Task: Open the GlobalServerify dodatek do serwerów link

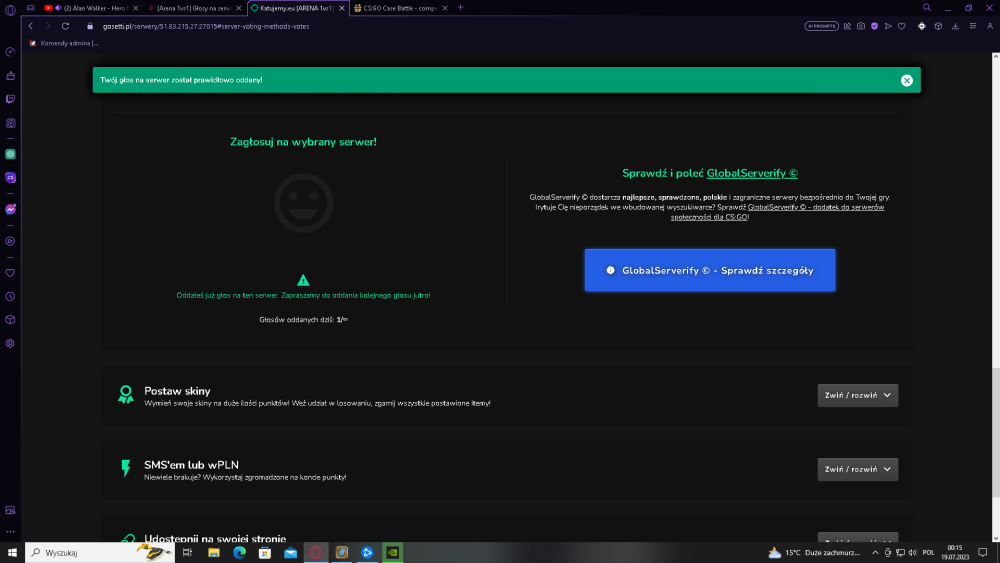Action: click(777, 212)
